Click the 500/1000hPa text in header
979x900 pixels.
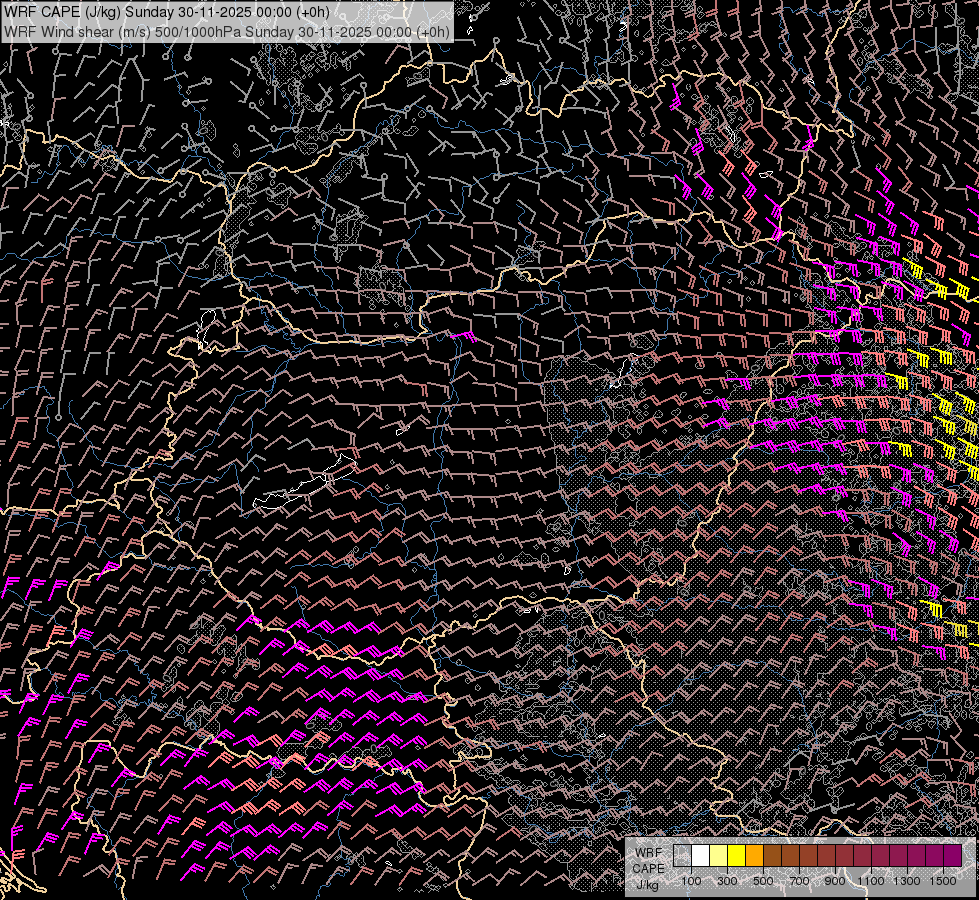point(197,31)
